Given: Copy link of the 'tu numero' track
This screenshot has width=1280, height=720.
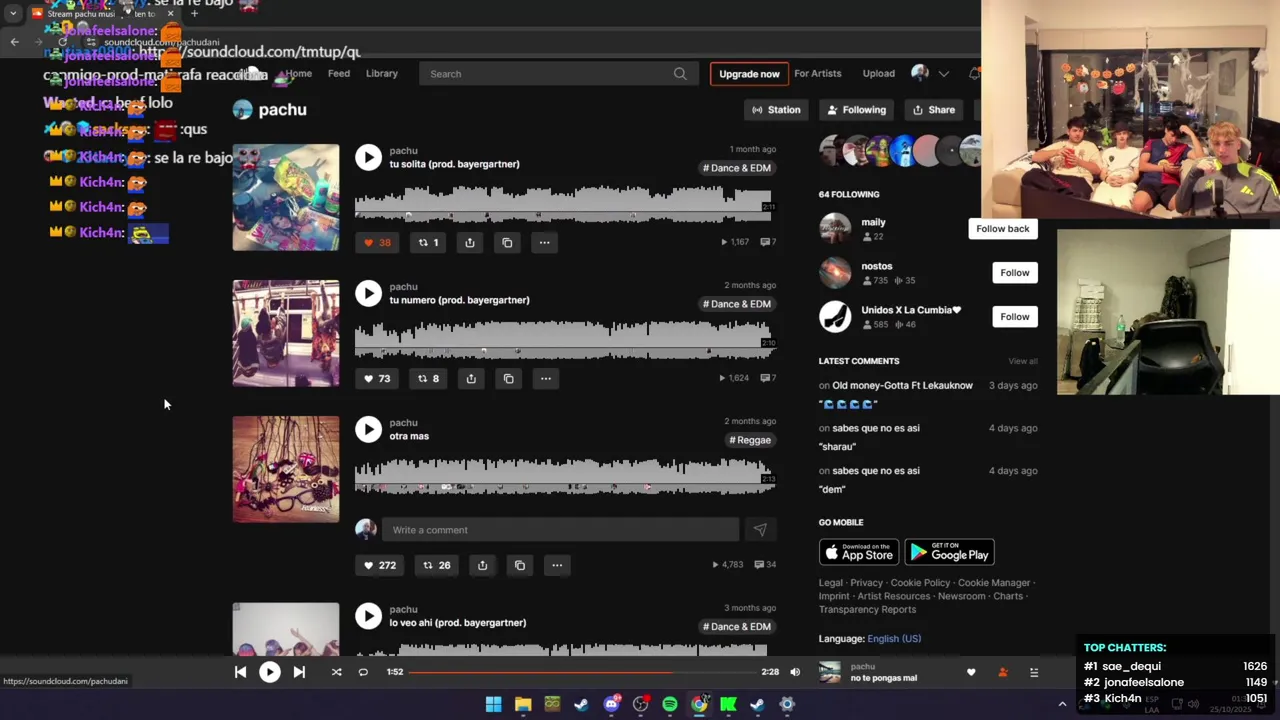Looking at the screenshot, I should [x=508, y=378].
